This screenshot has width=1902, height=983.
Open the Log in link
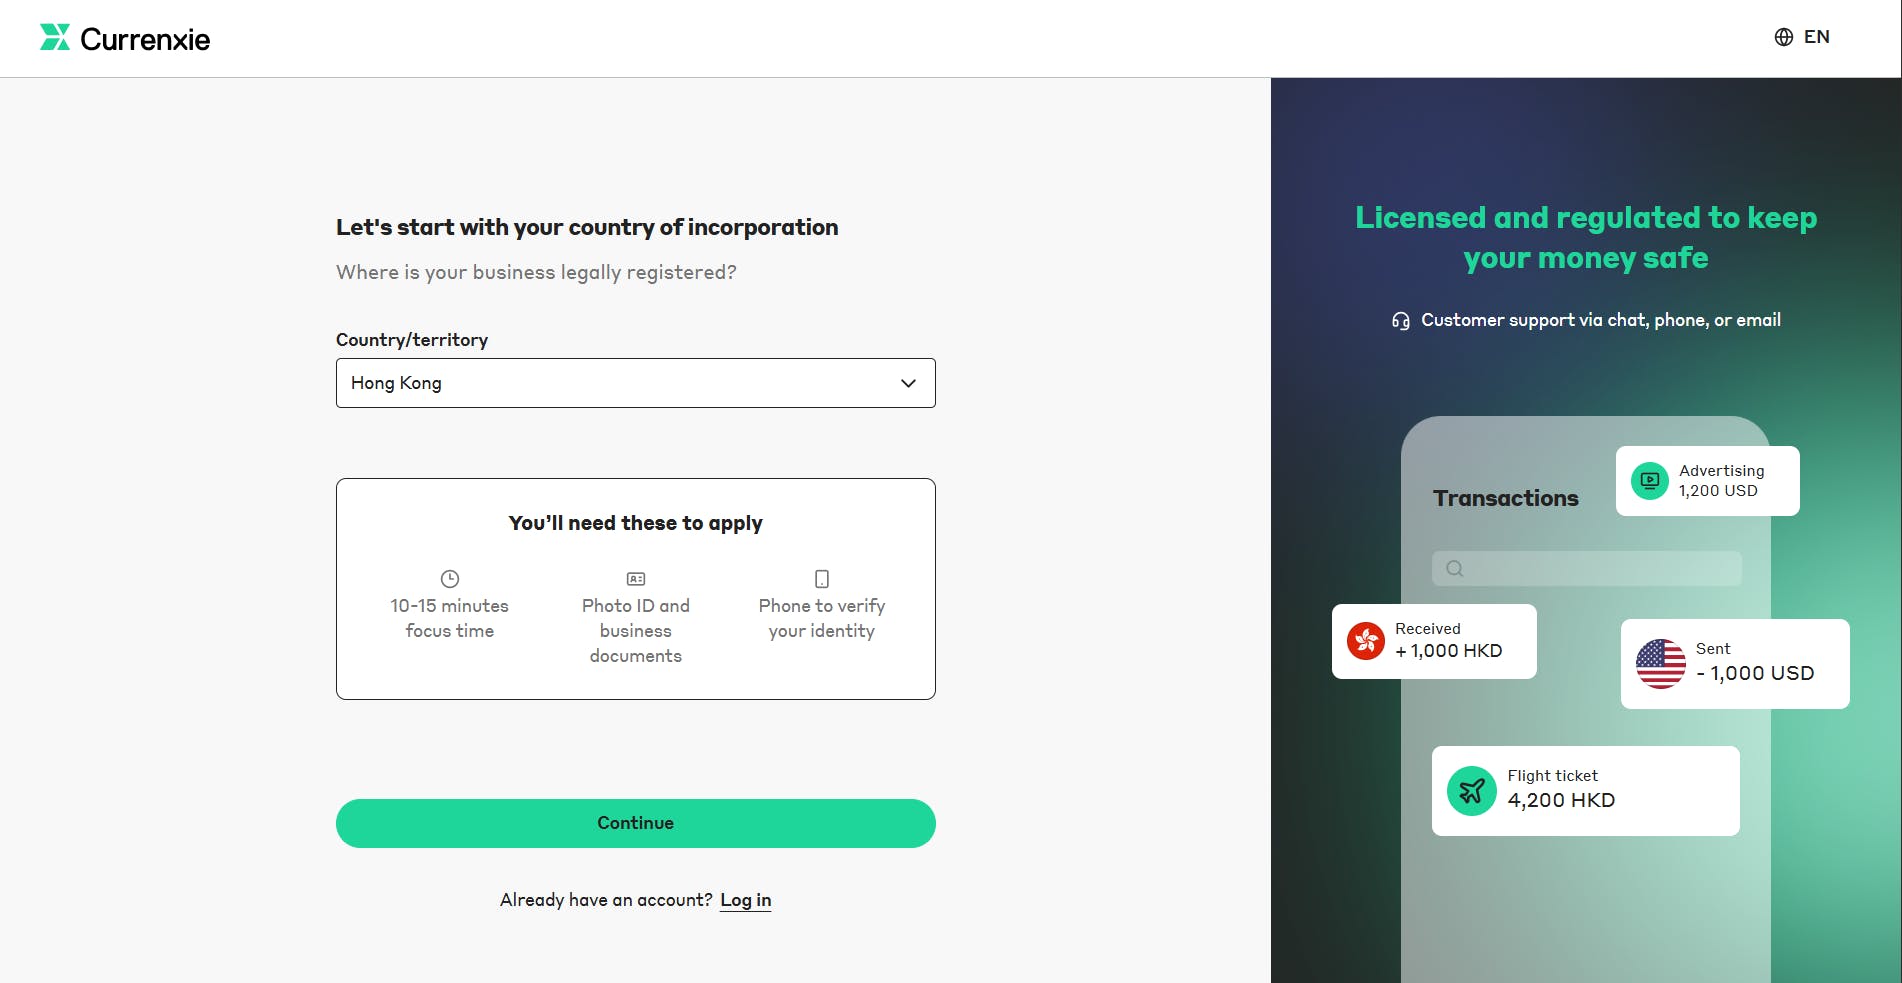coord(745,900)
